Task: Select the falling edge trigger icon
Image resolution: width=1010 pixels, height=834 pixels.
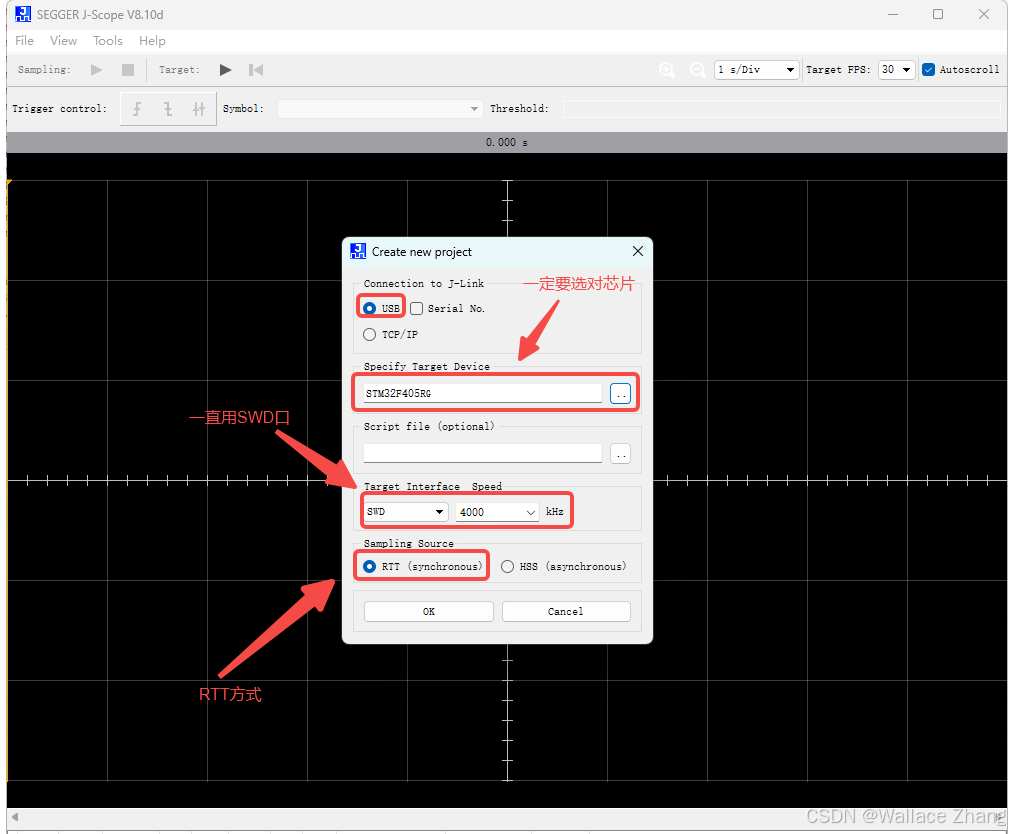Action: (x=167, y=109)
